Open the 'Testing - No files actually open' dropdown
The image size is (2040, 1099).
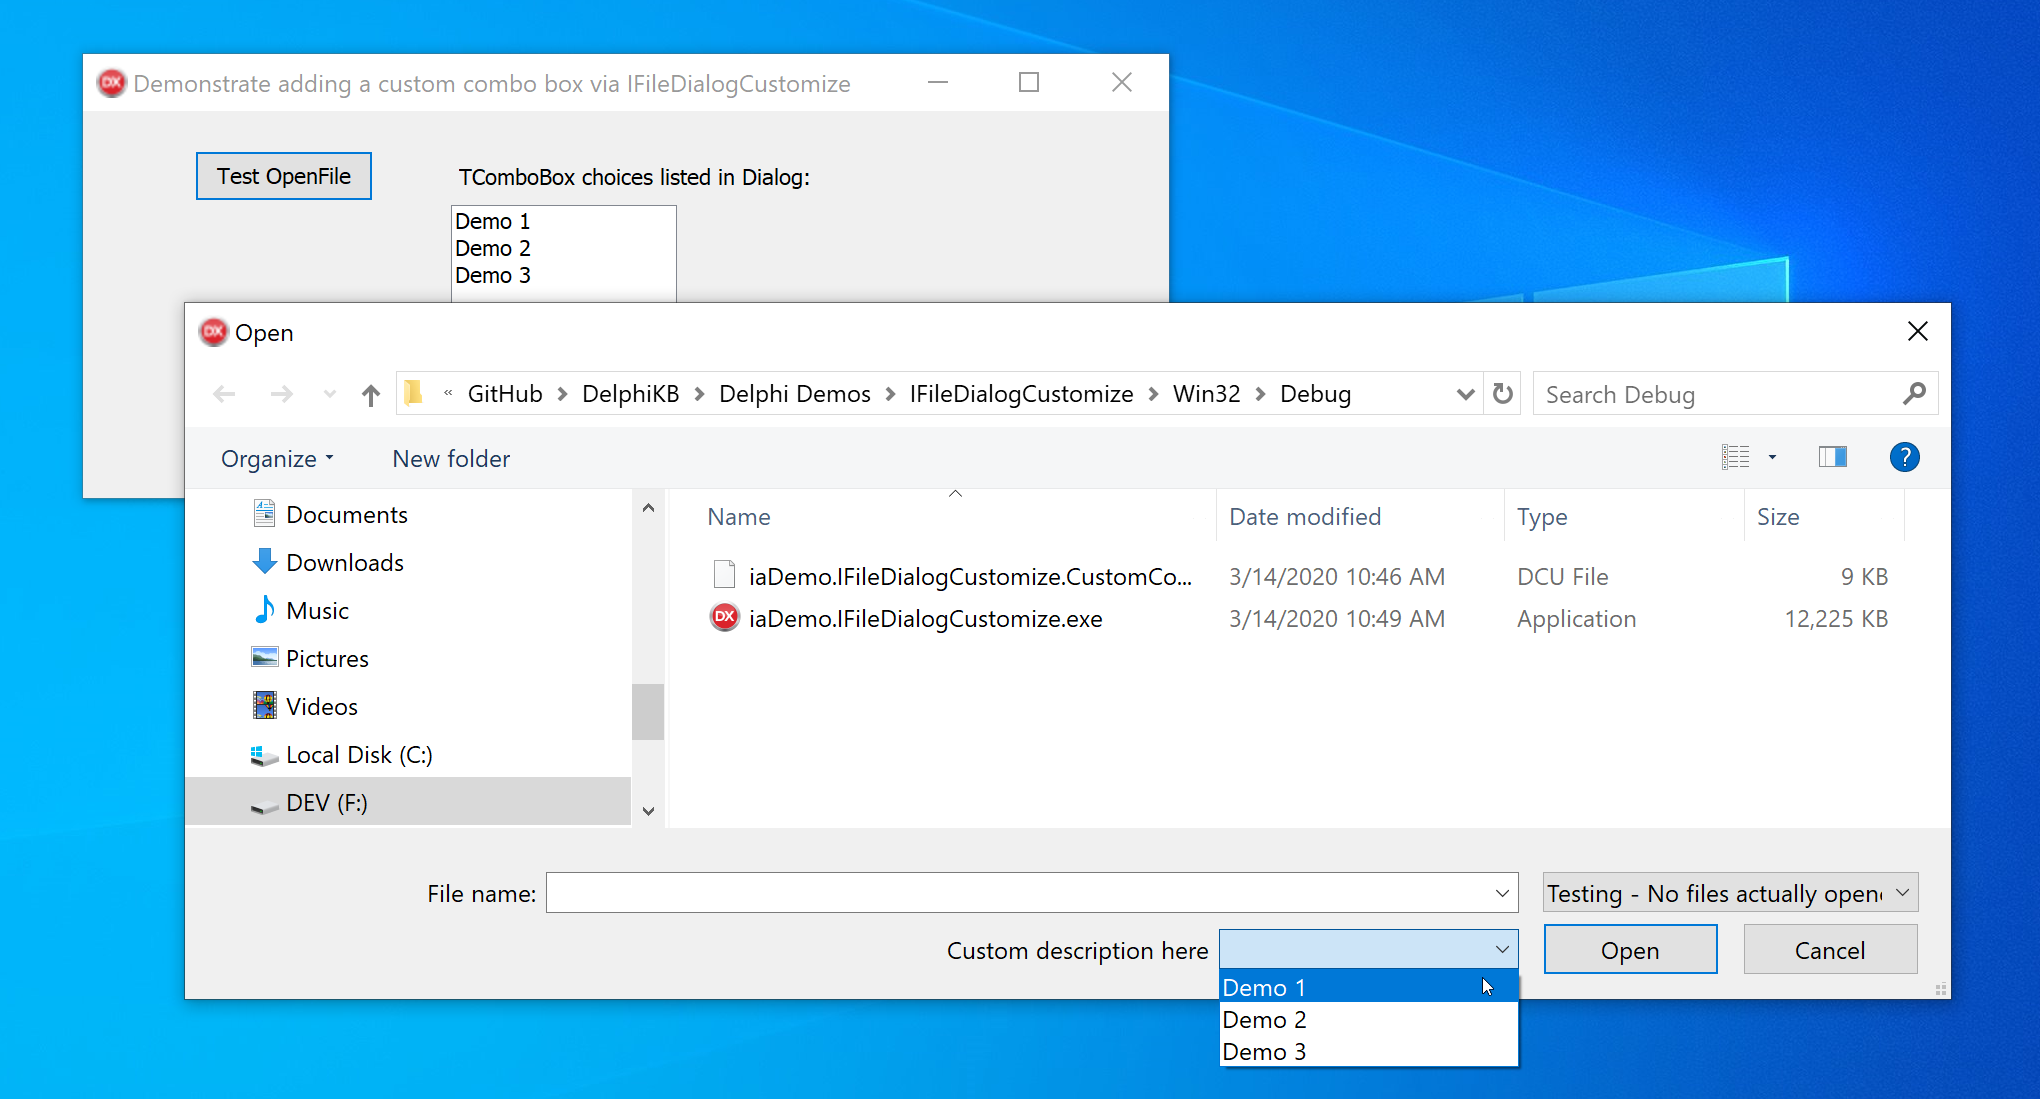pyautogui.click(x=1729, y=892)
